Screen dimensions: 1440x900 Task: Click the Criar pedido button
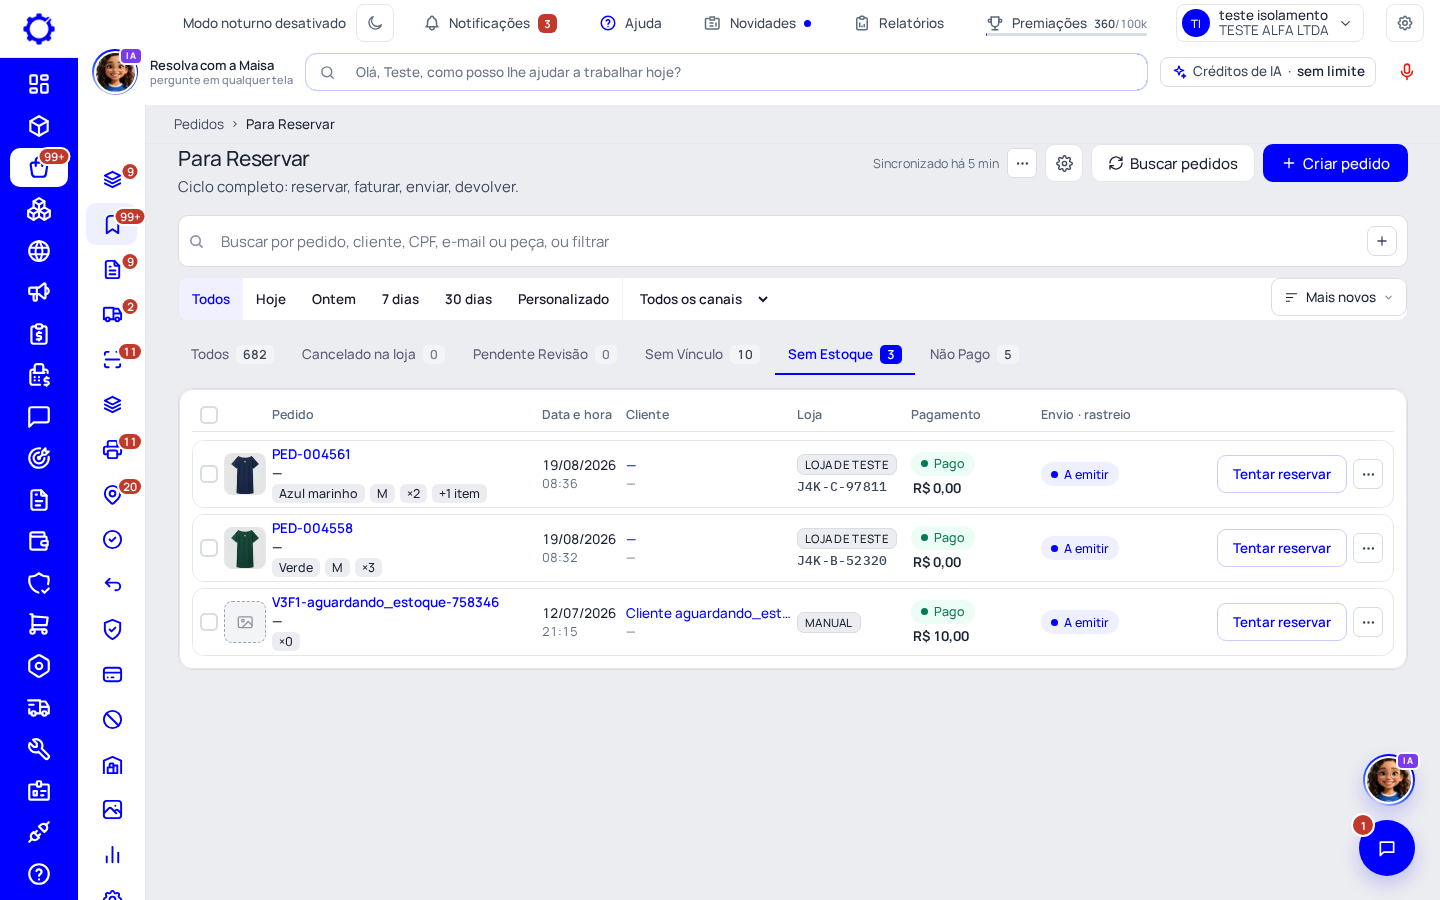[1335, 163]
